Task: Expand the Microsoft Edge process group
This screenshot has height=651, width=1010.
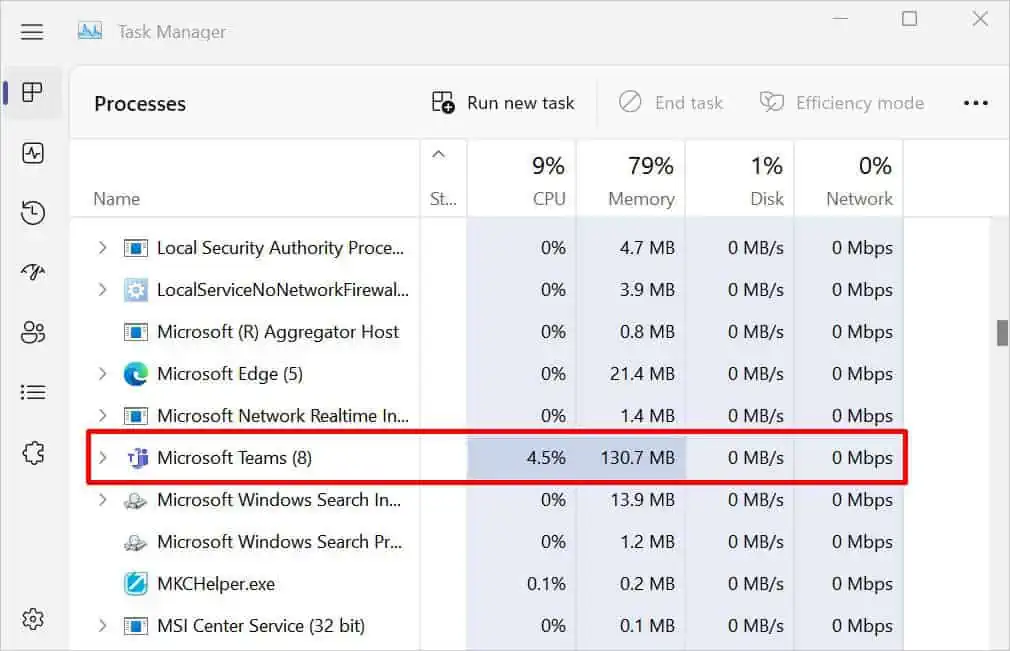Action: [102, 374]
